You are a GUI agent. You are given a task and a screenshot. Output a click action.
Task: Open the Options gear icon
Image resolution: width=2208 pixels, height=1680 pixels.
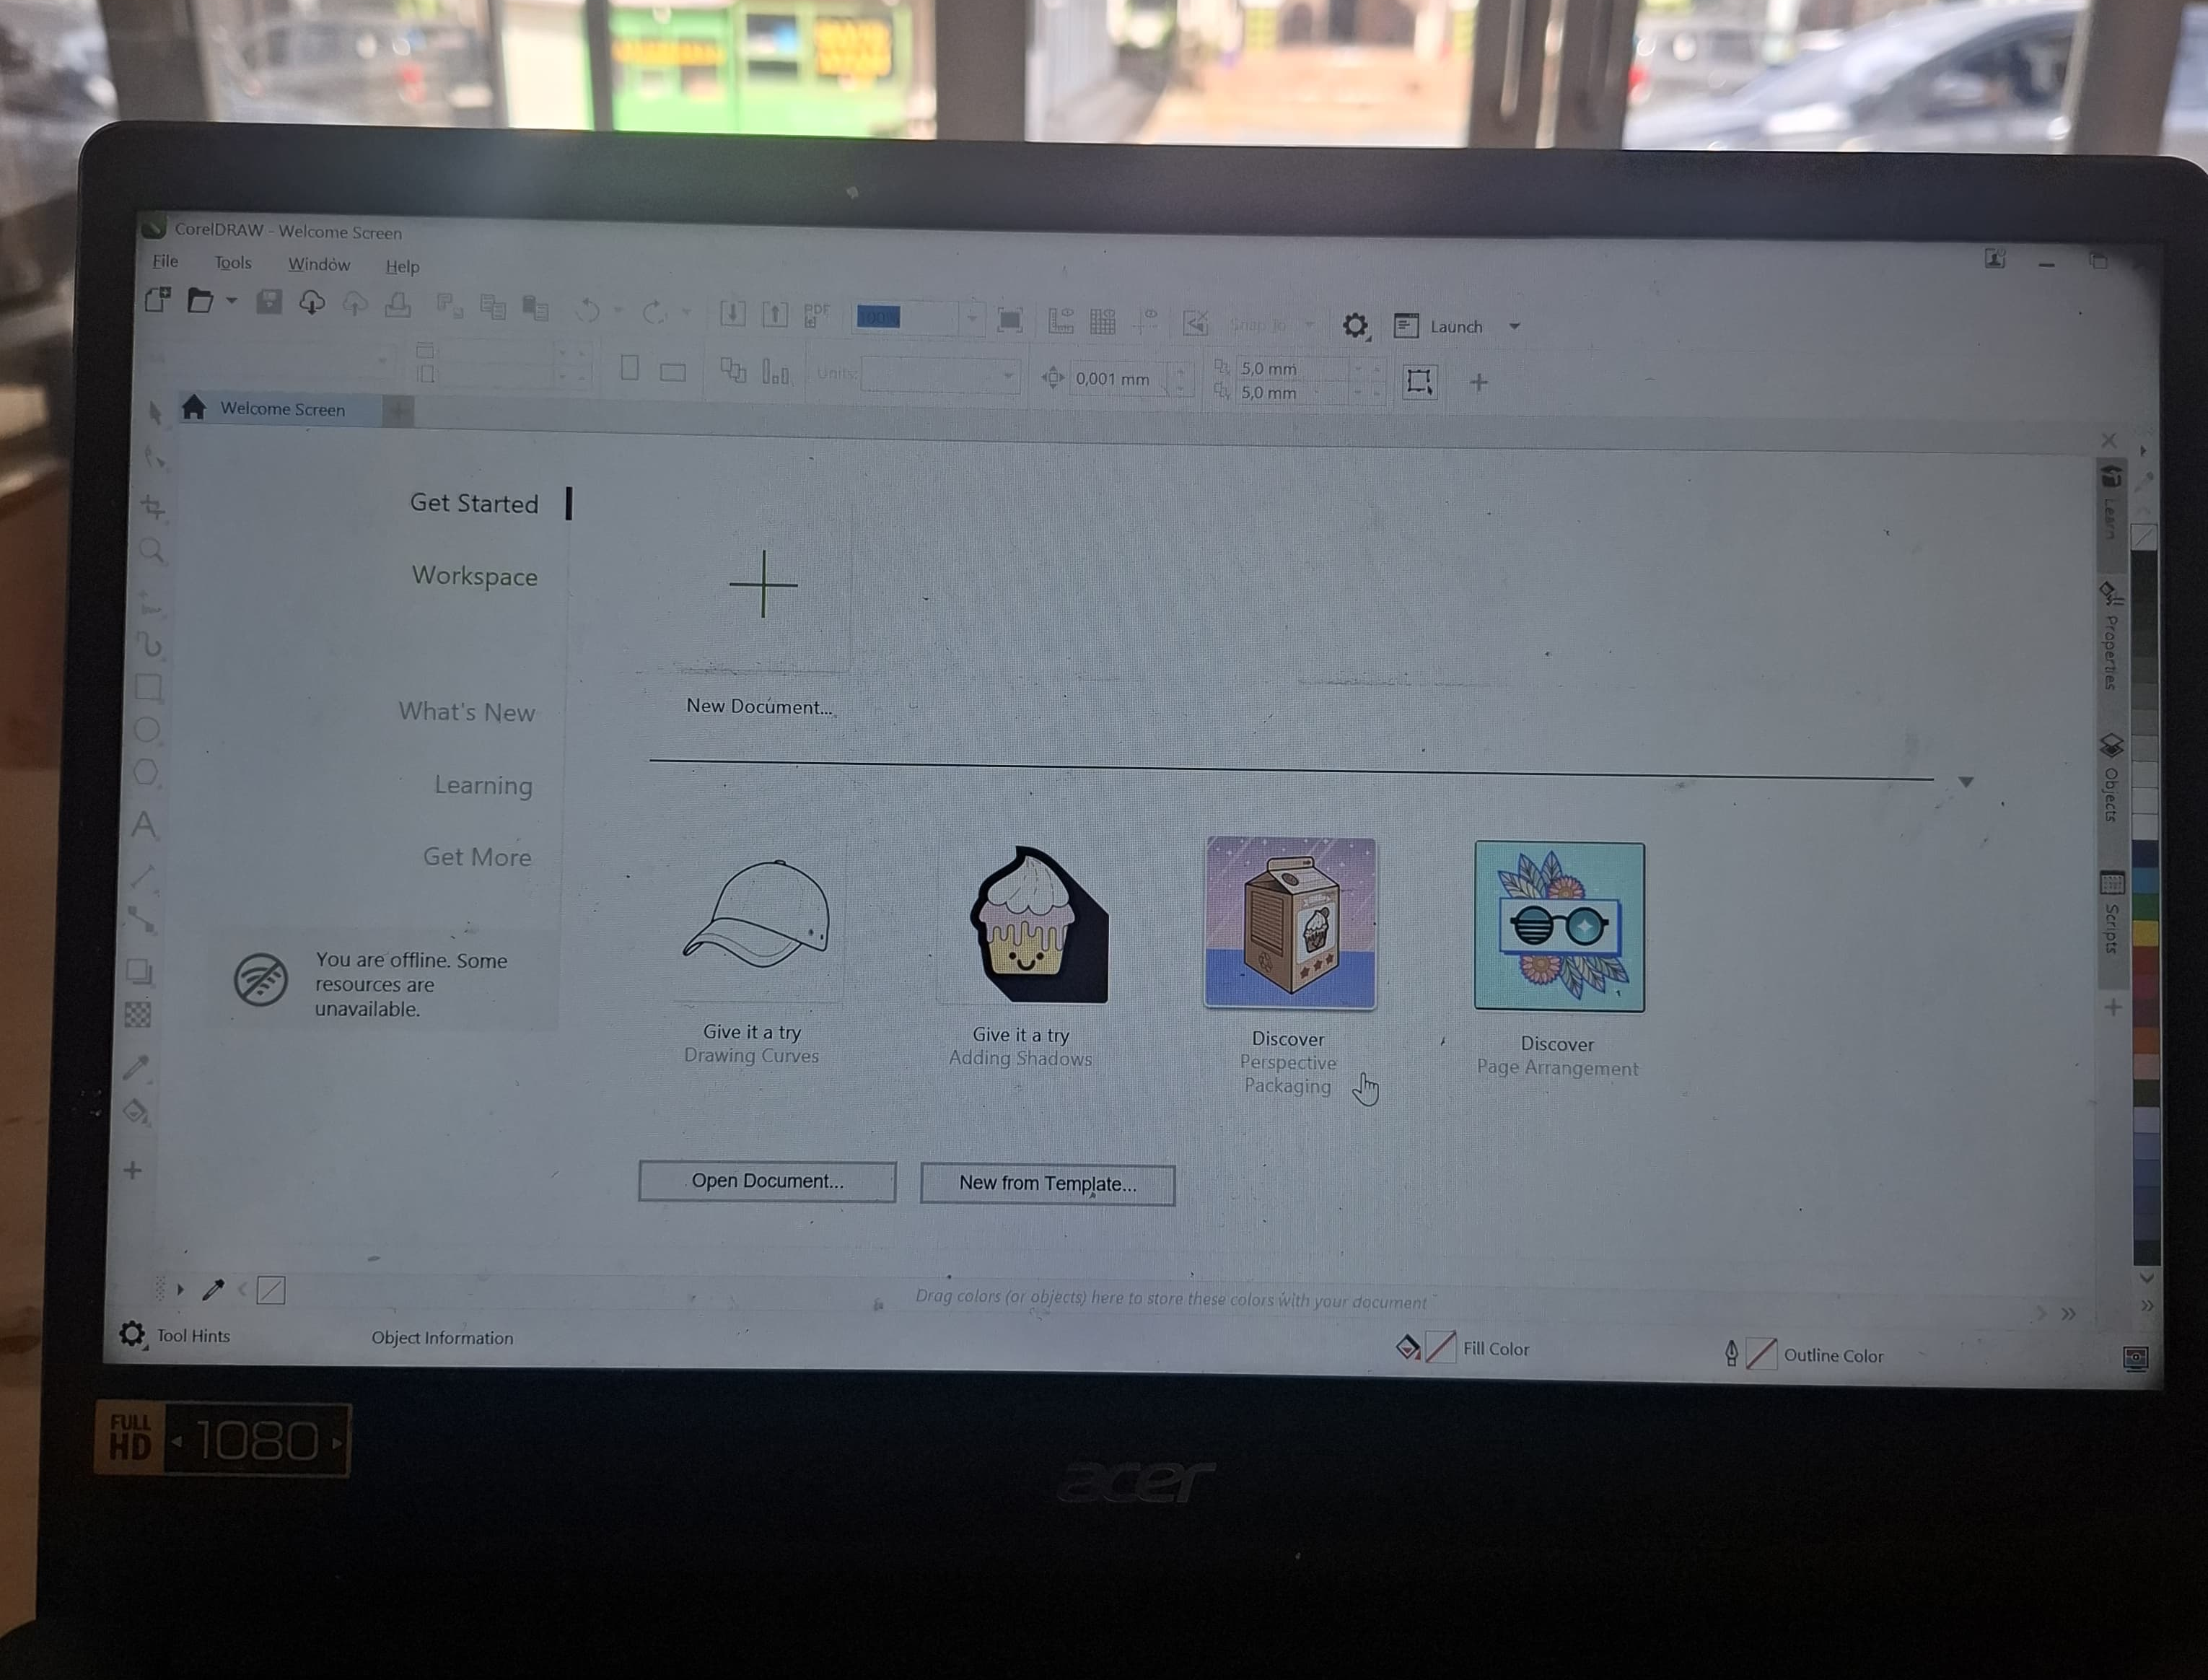1355,326
